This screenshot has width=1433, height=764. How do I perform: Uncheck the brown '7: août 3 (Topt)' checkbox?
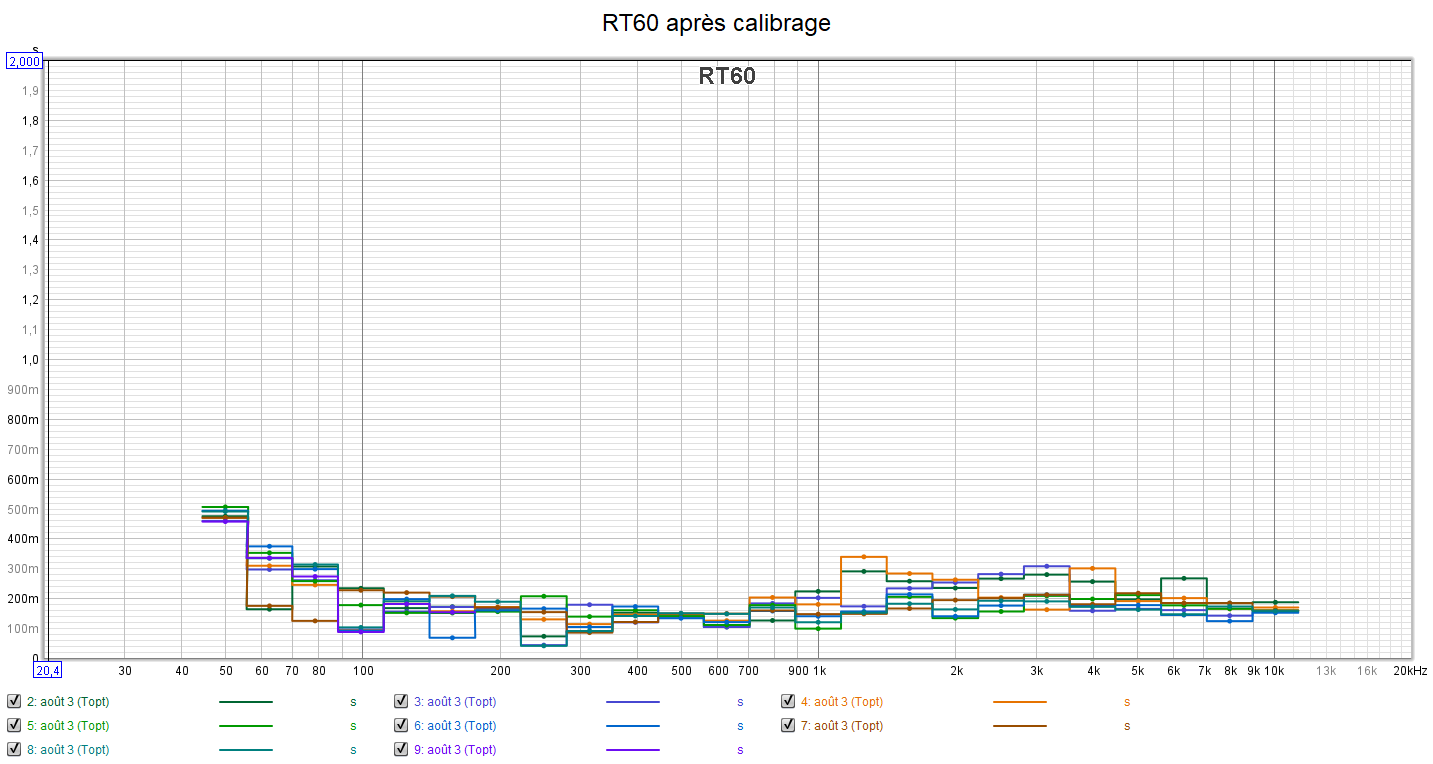[x=788, y=726]
